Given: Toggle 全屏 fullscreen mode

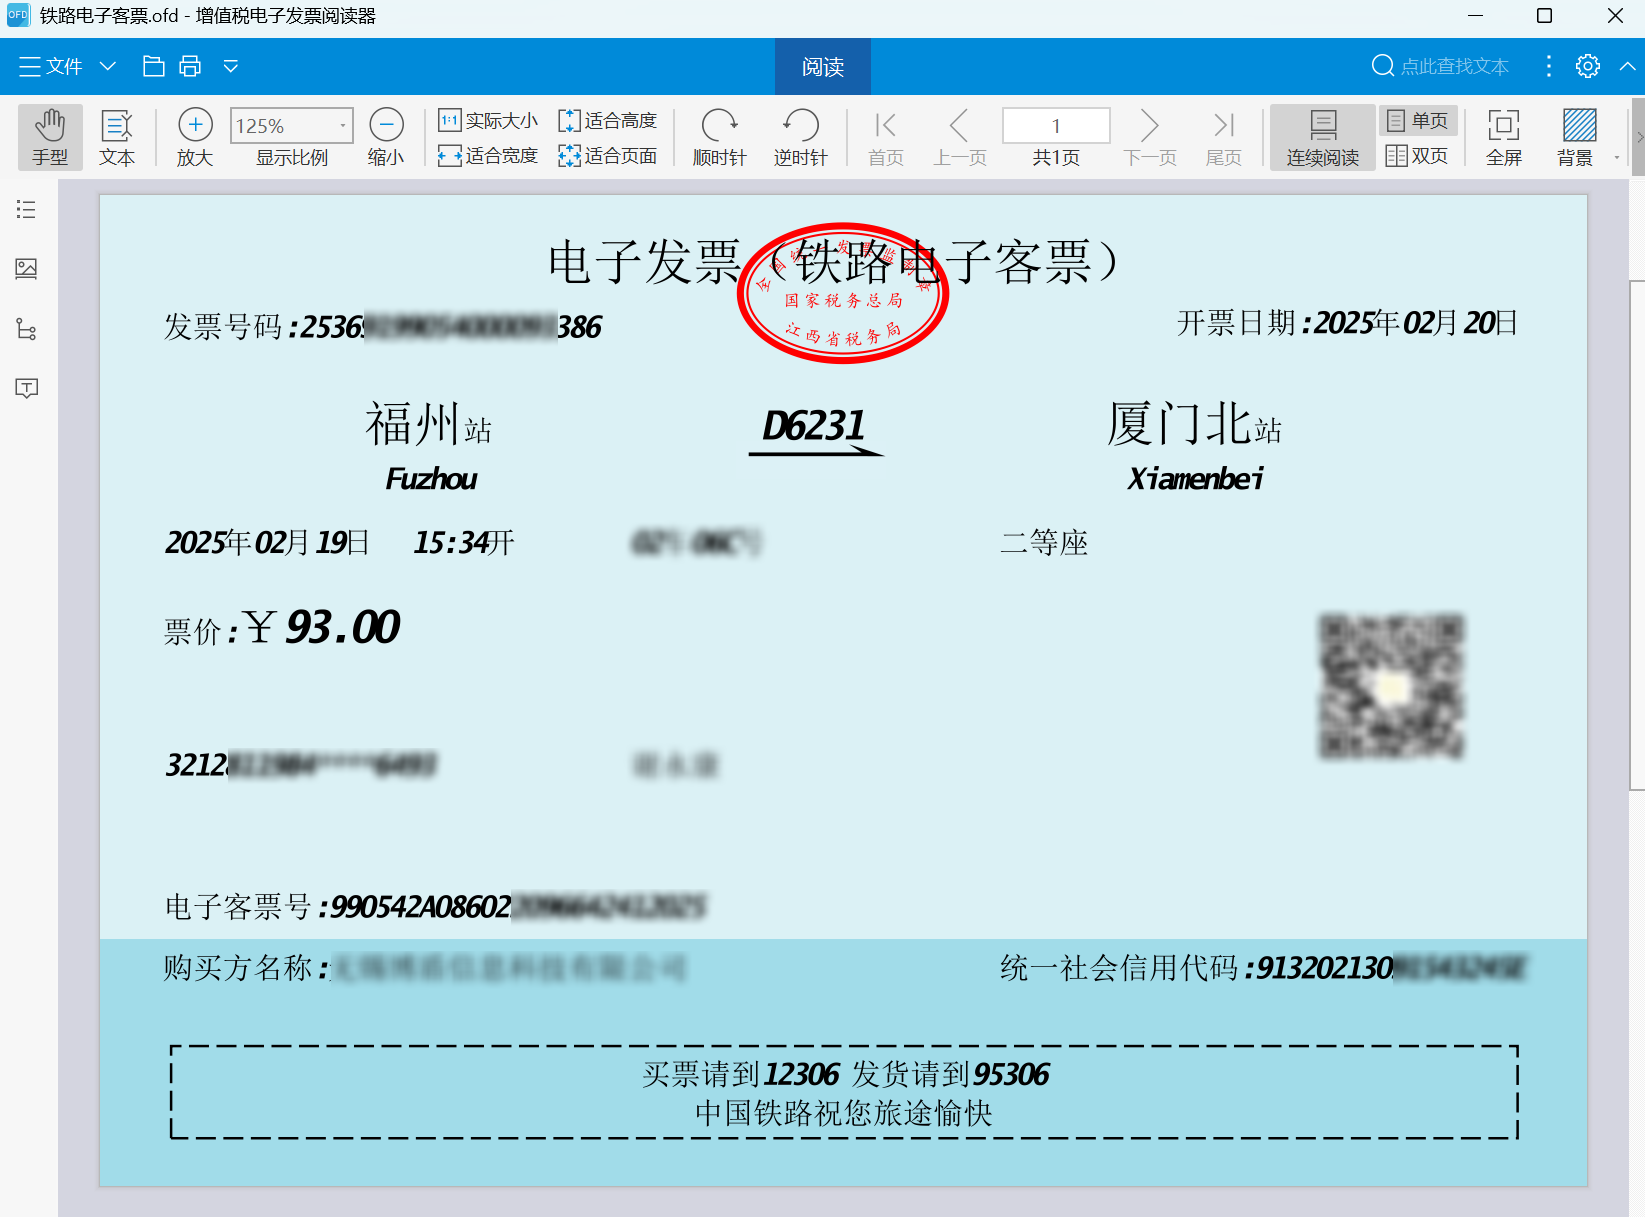Looking at the screenshot, I should [x=1503, y=137].
